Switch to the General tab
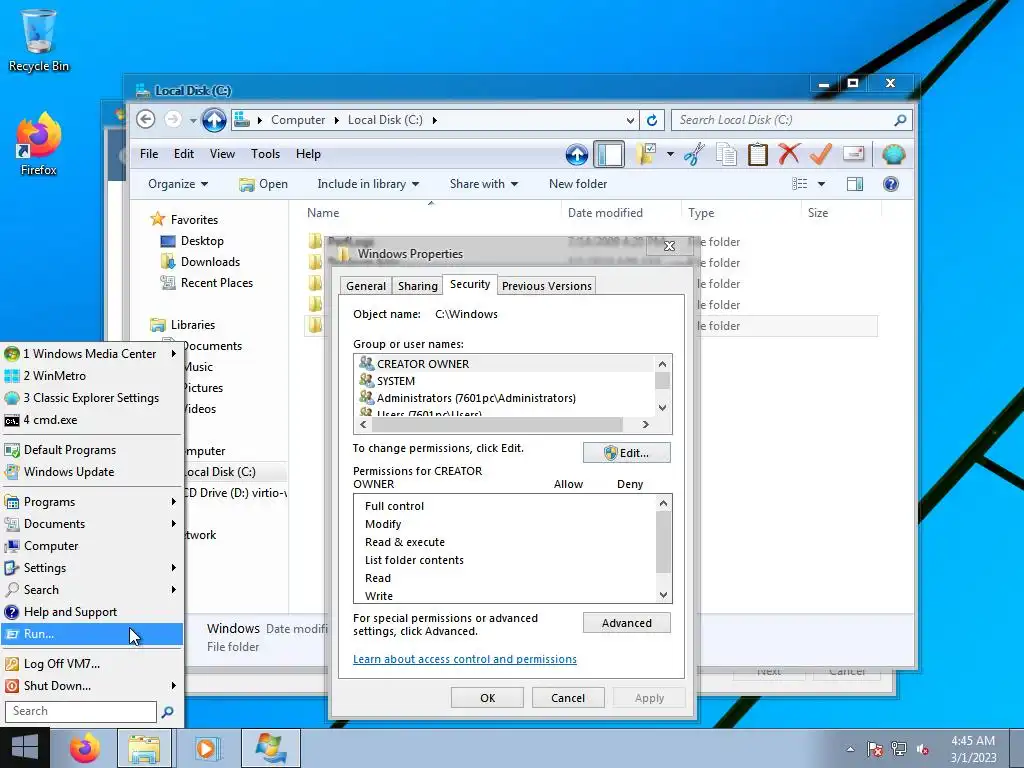Image resolution: width=1024 pixels, height=768 pixels. (x=366, y=286)
